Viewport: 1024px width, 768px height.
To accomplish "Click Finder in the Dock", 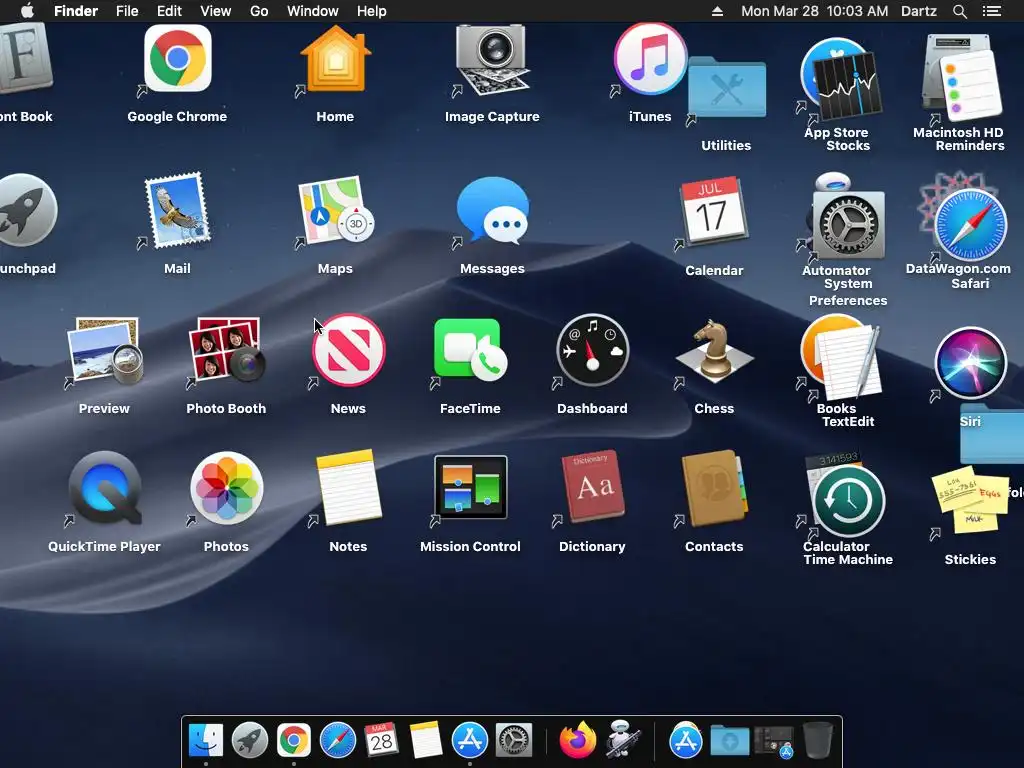I will [x=206, y=740].
